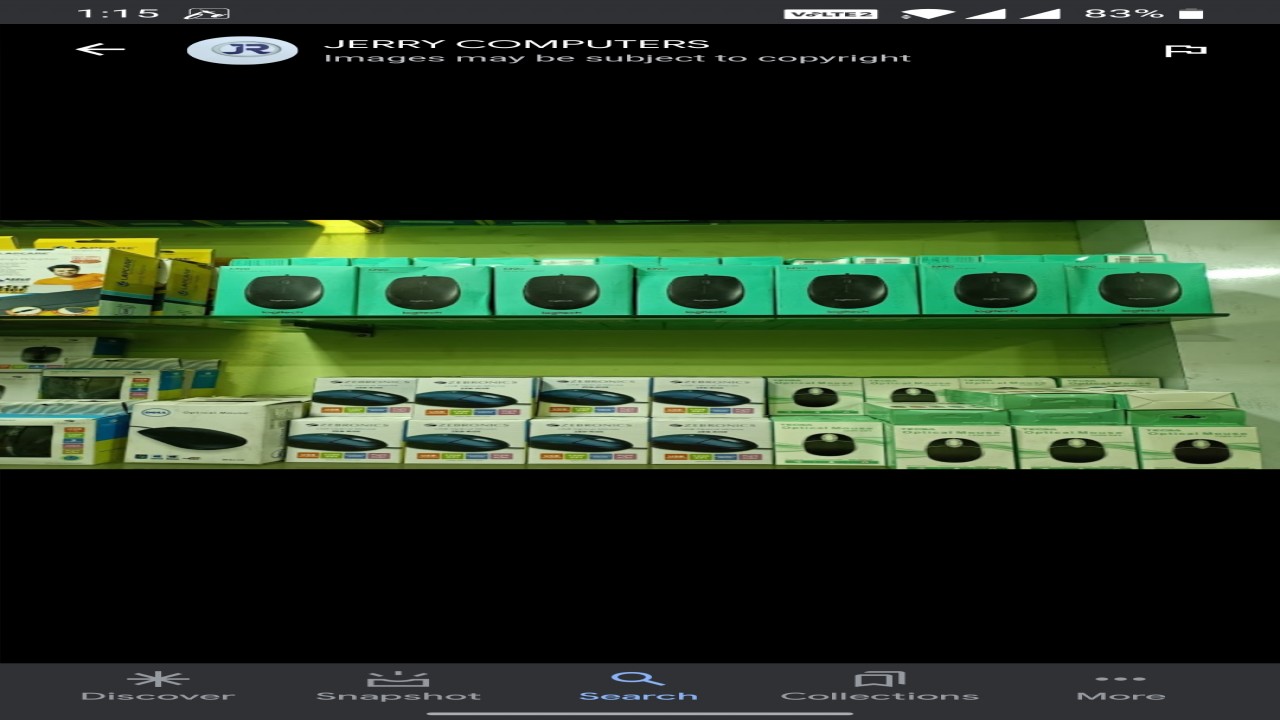Viewport: 1280px width, 720px height.
Task: Tap the Search magnifier icon
Action: pyautogui.click(x=638, y=678)
